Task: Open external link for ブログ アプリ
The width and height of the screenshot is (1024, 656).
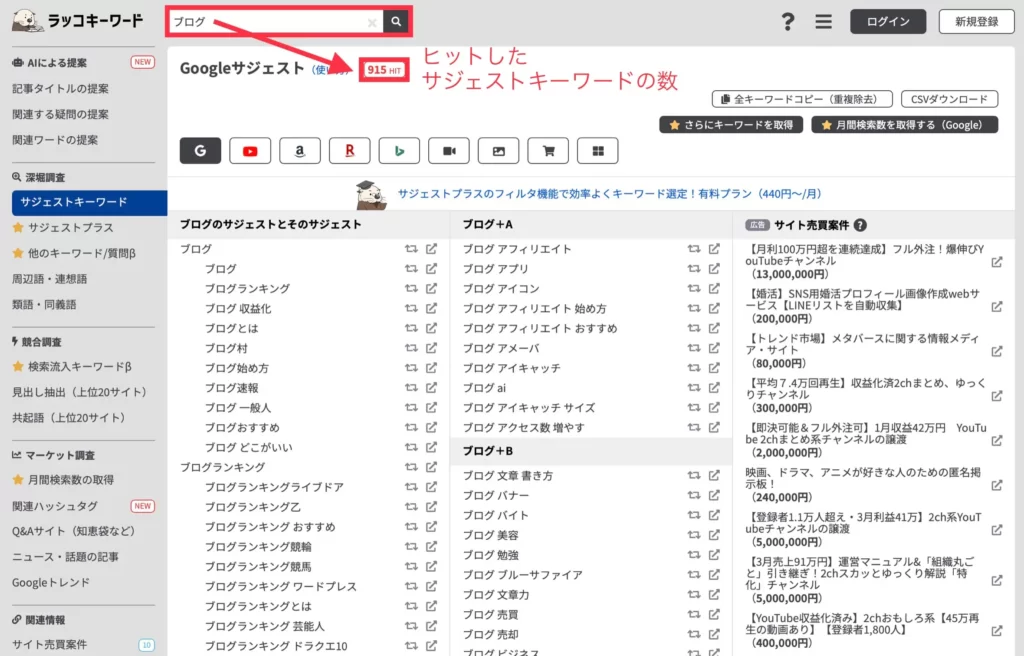Action: 714,269
